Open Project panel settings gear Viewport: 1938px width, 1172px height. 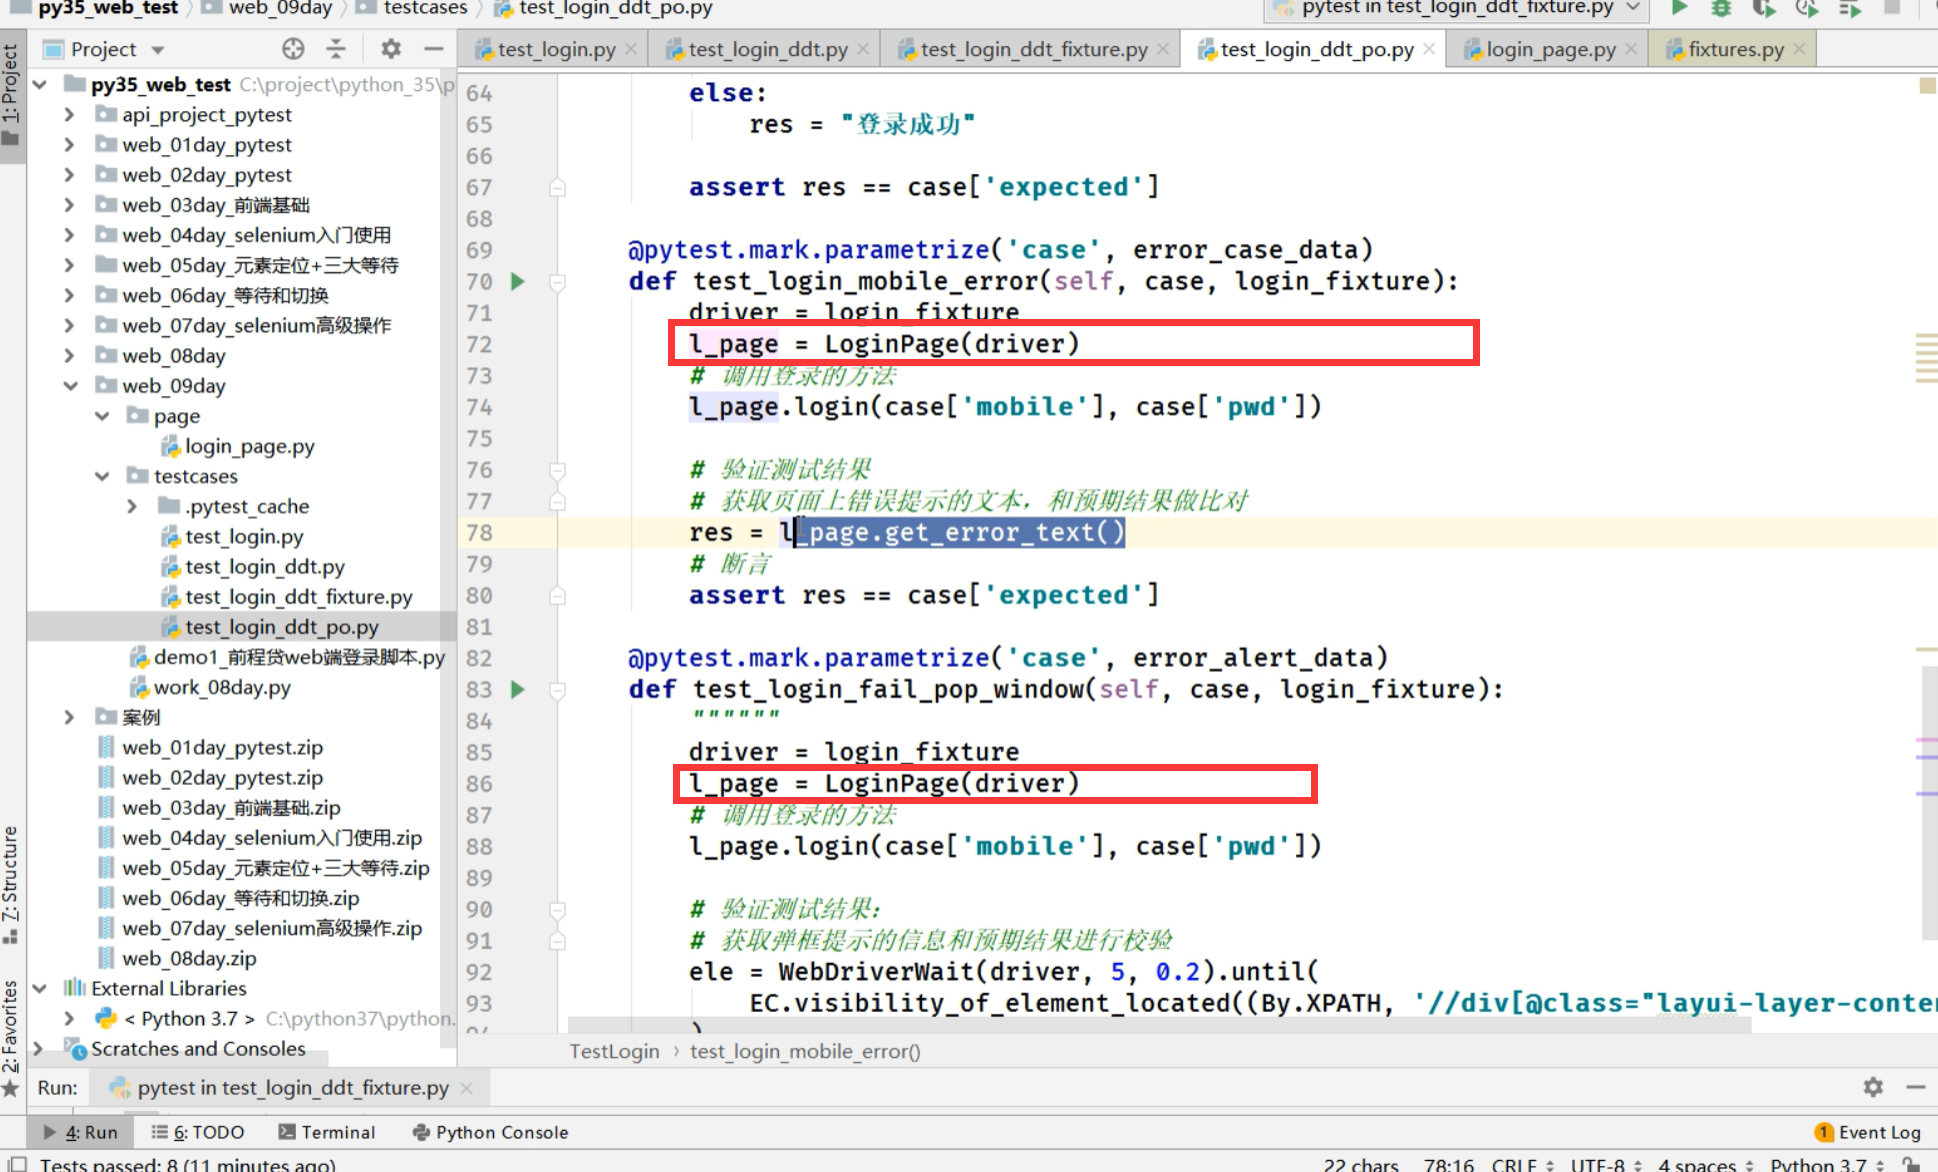(391, 49)
